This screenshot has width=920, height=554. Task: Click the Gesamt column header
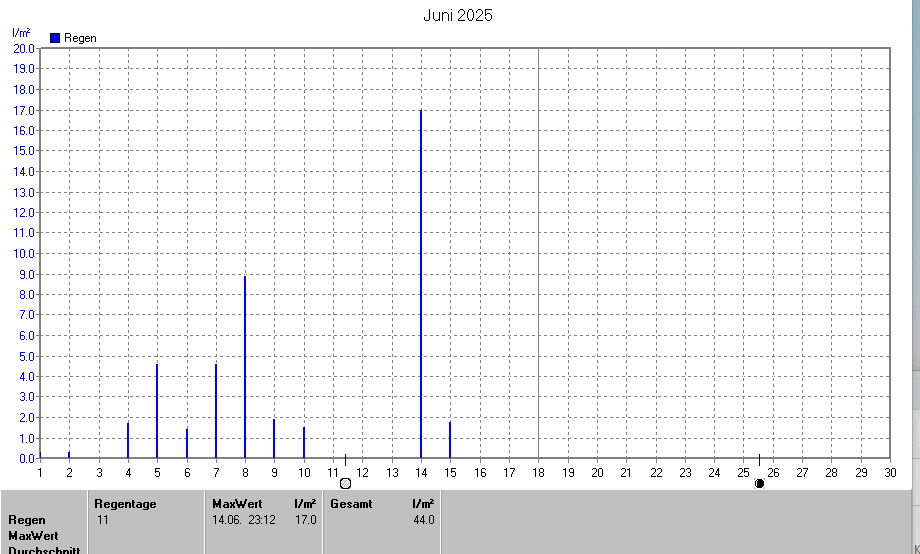pos(351,504)
